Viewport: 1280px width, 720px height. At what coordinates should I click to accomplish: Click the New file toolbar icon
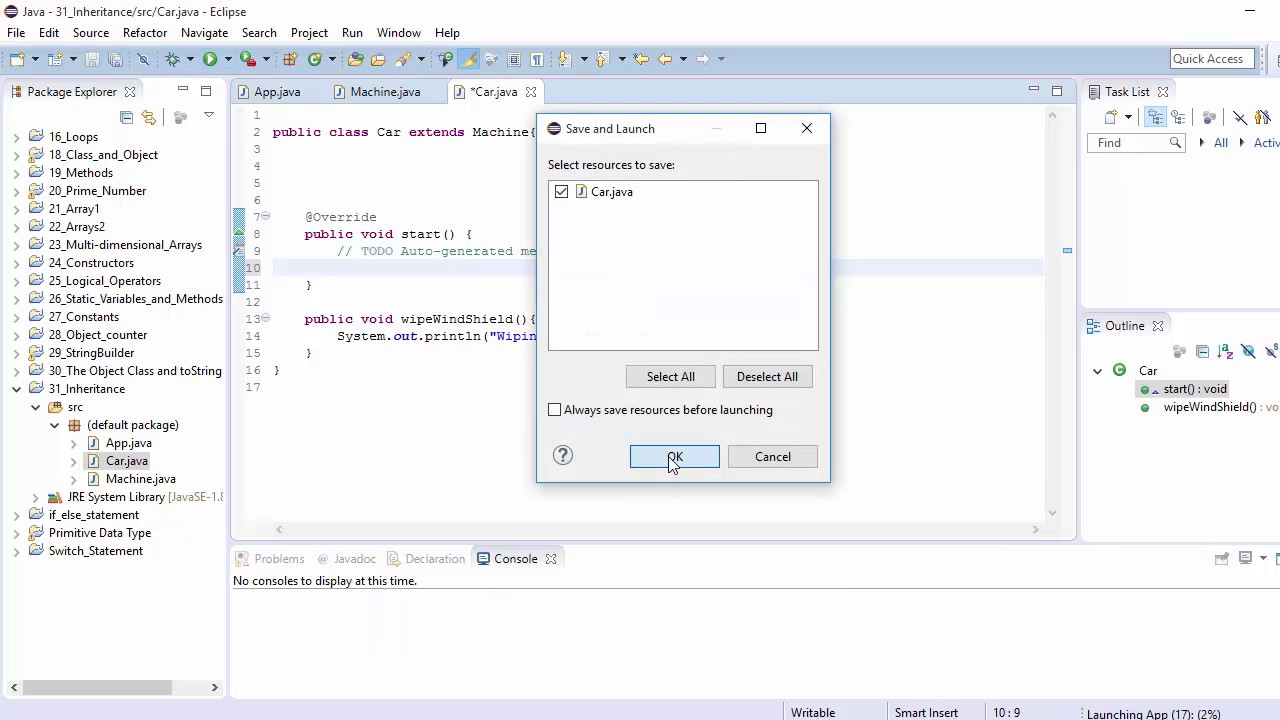click(x=17, y=59)
